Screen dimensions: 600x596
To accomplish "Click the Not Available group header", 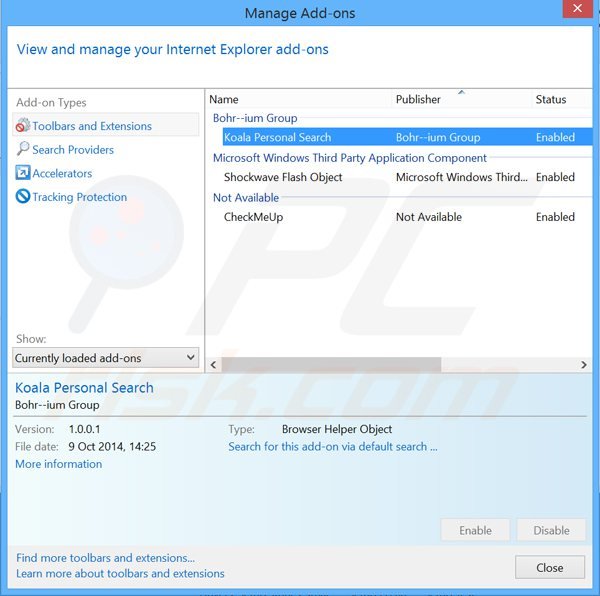I will [246, 198].
